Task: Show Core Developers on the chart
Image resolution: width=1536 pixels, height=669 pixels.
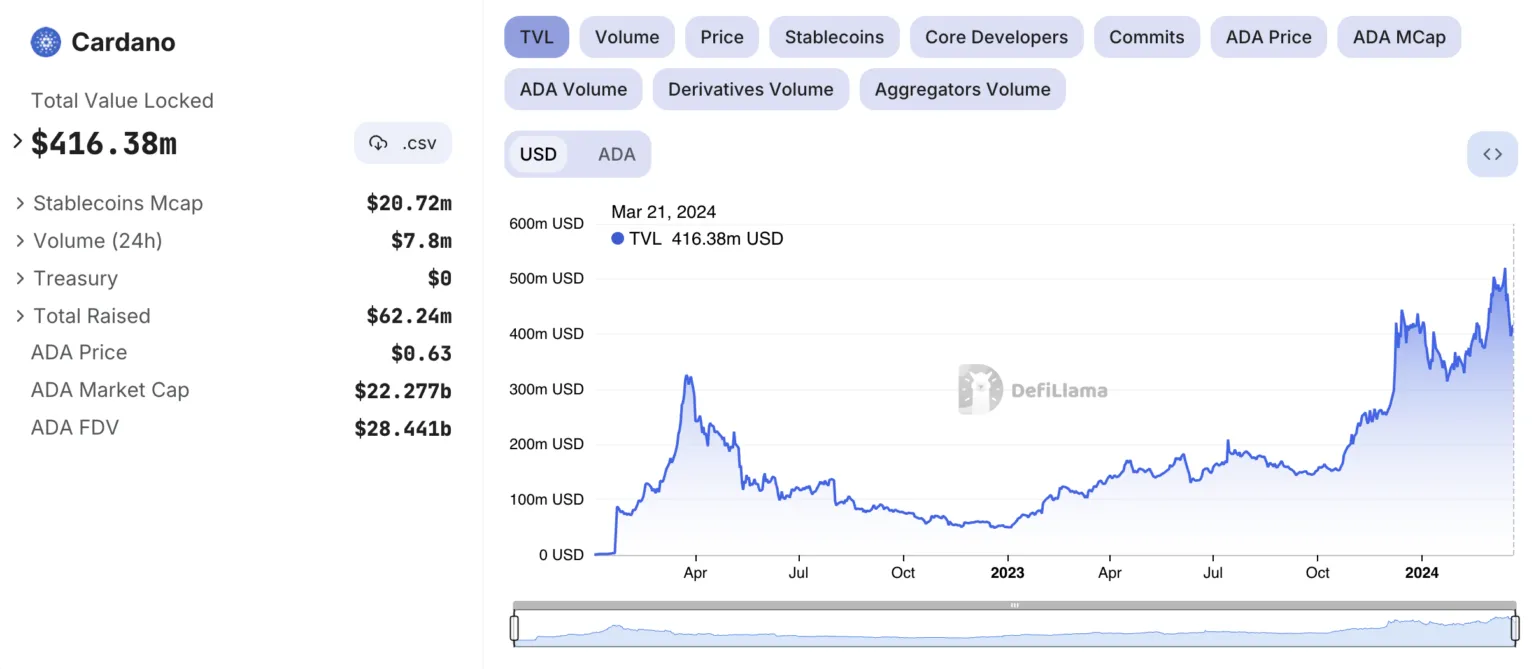Action: 996,37
